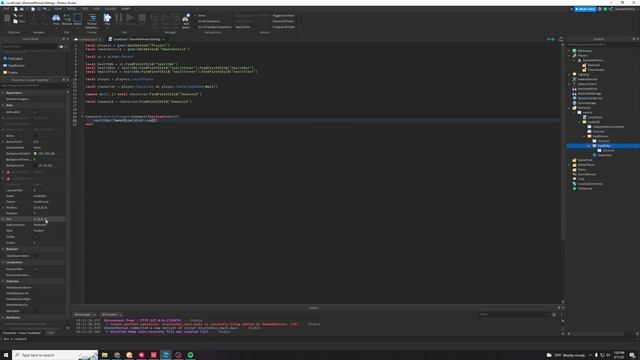Click the What's New button
The image size is (640, 360).
click(585, 9)
